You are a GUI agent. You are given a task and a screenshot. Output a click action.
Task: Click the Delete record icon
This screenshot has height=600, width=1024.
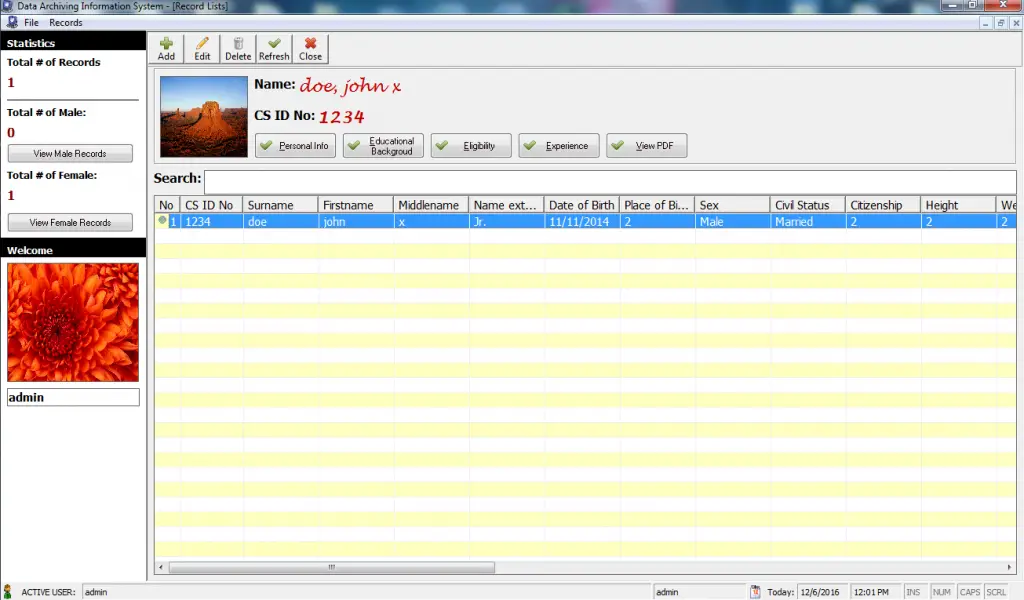coord(237,47)
